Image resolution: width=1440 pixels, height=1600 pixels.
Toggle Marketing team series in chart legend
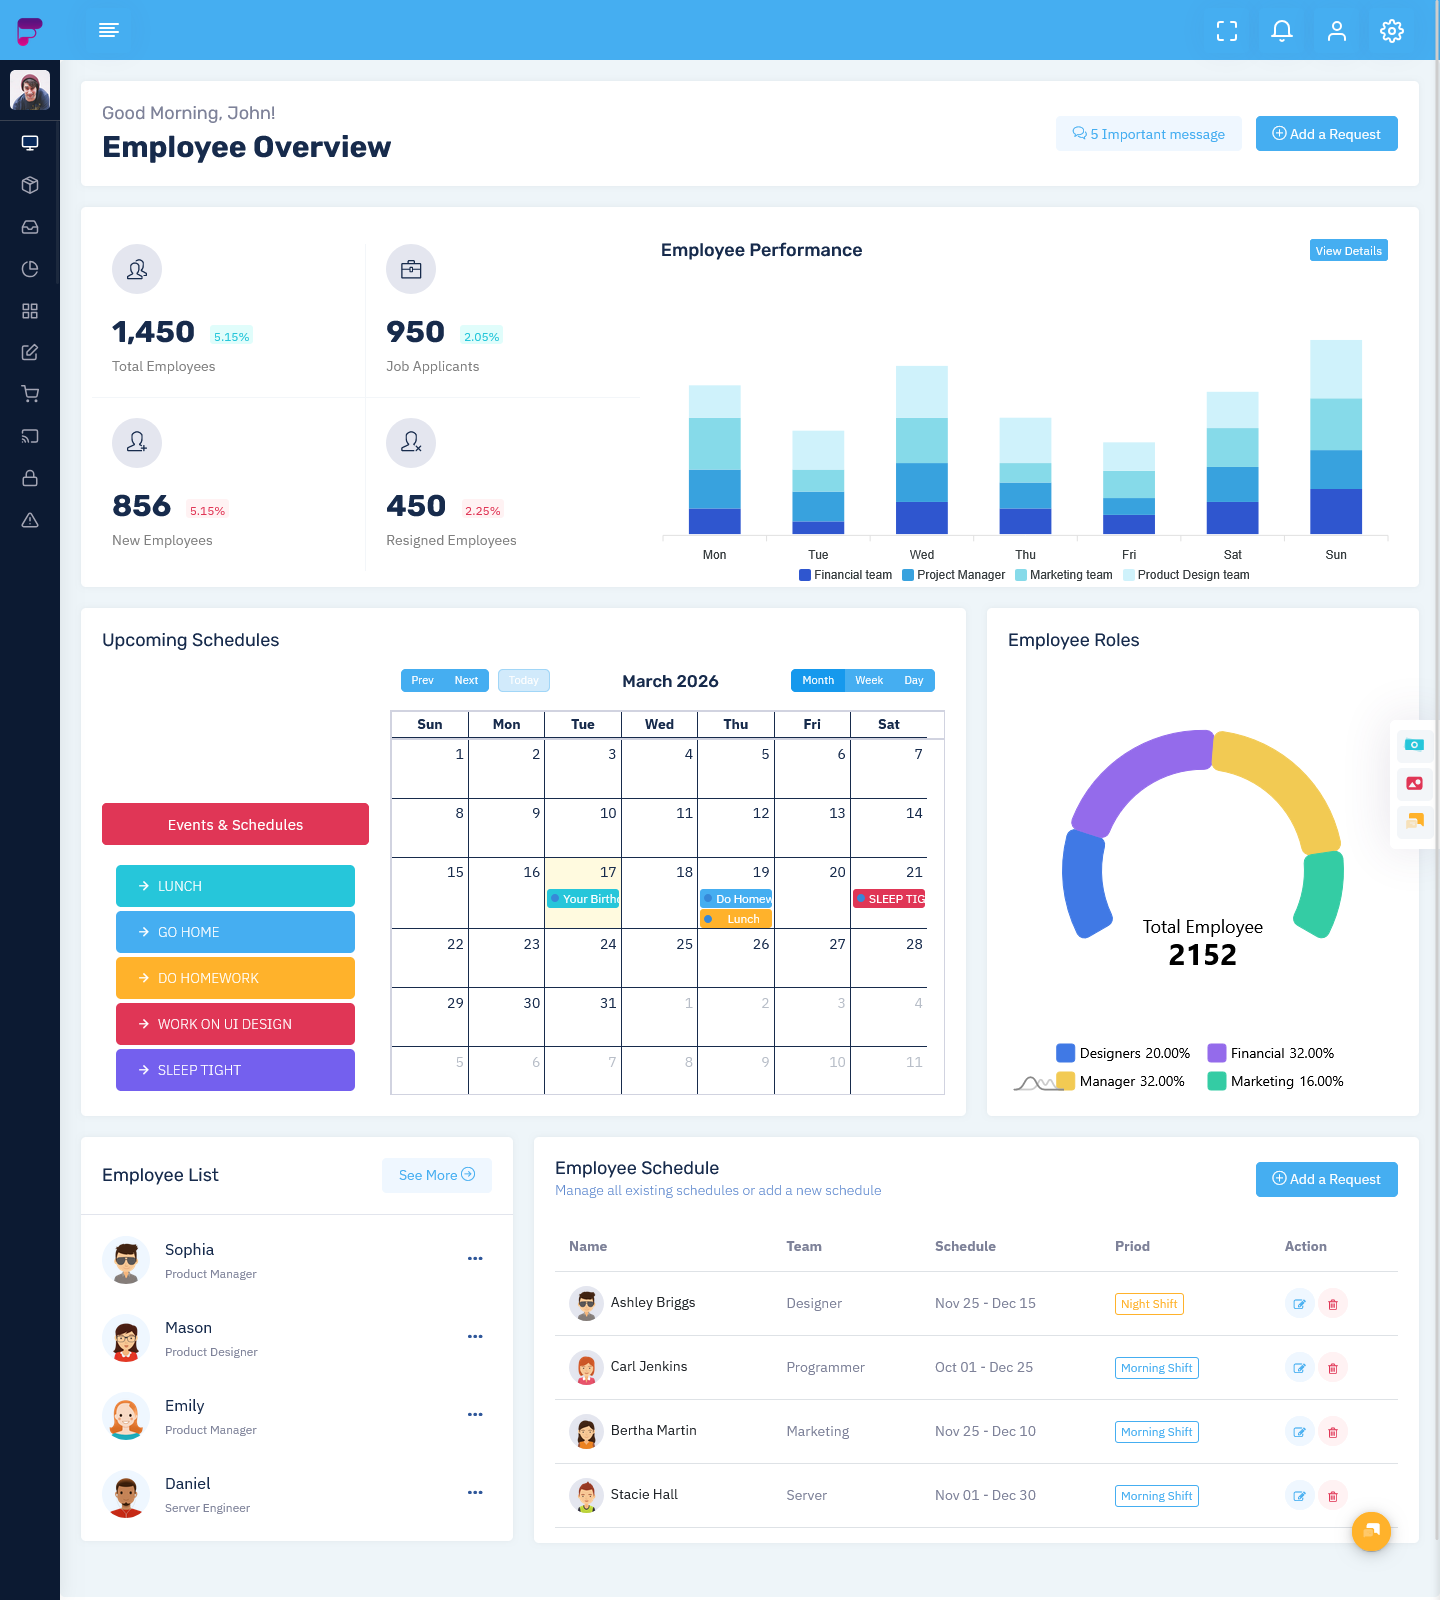[1063, 575]
